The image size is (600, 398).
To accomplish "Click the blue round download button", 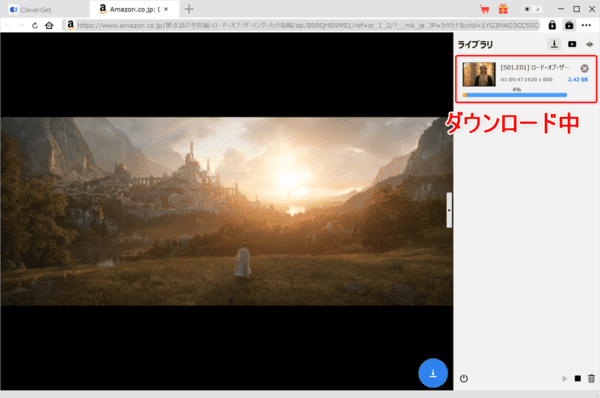I will 433,373.
